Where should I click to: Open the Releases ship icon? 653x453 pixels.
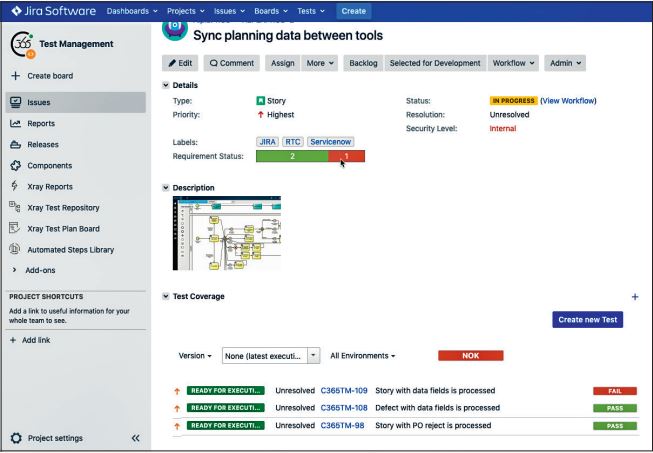pyautogui.click(x=17, y=143)
